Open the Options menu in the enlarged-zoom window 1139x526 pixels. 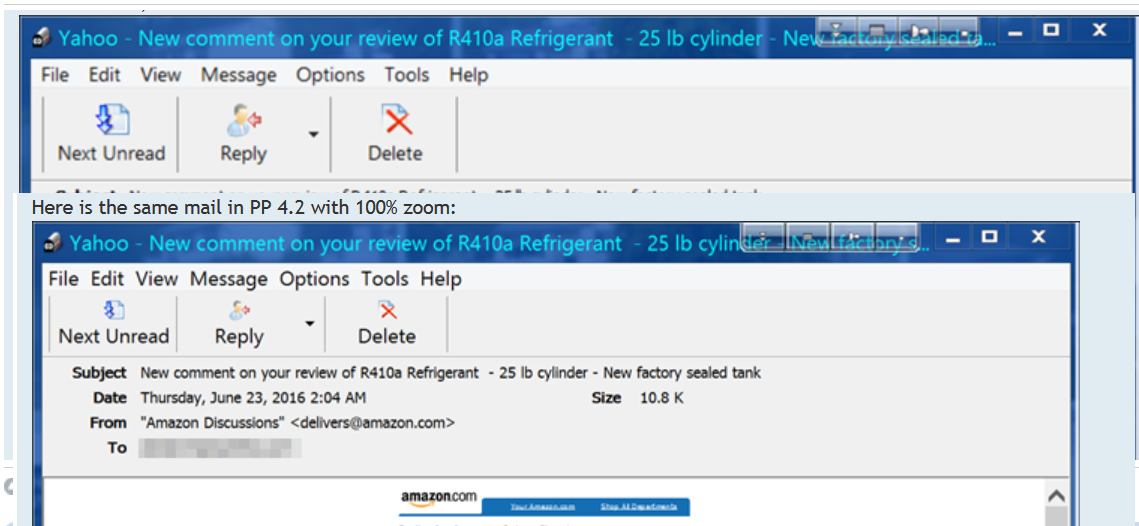point(331,75)
